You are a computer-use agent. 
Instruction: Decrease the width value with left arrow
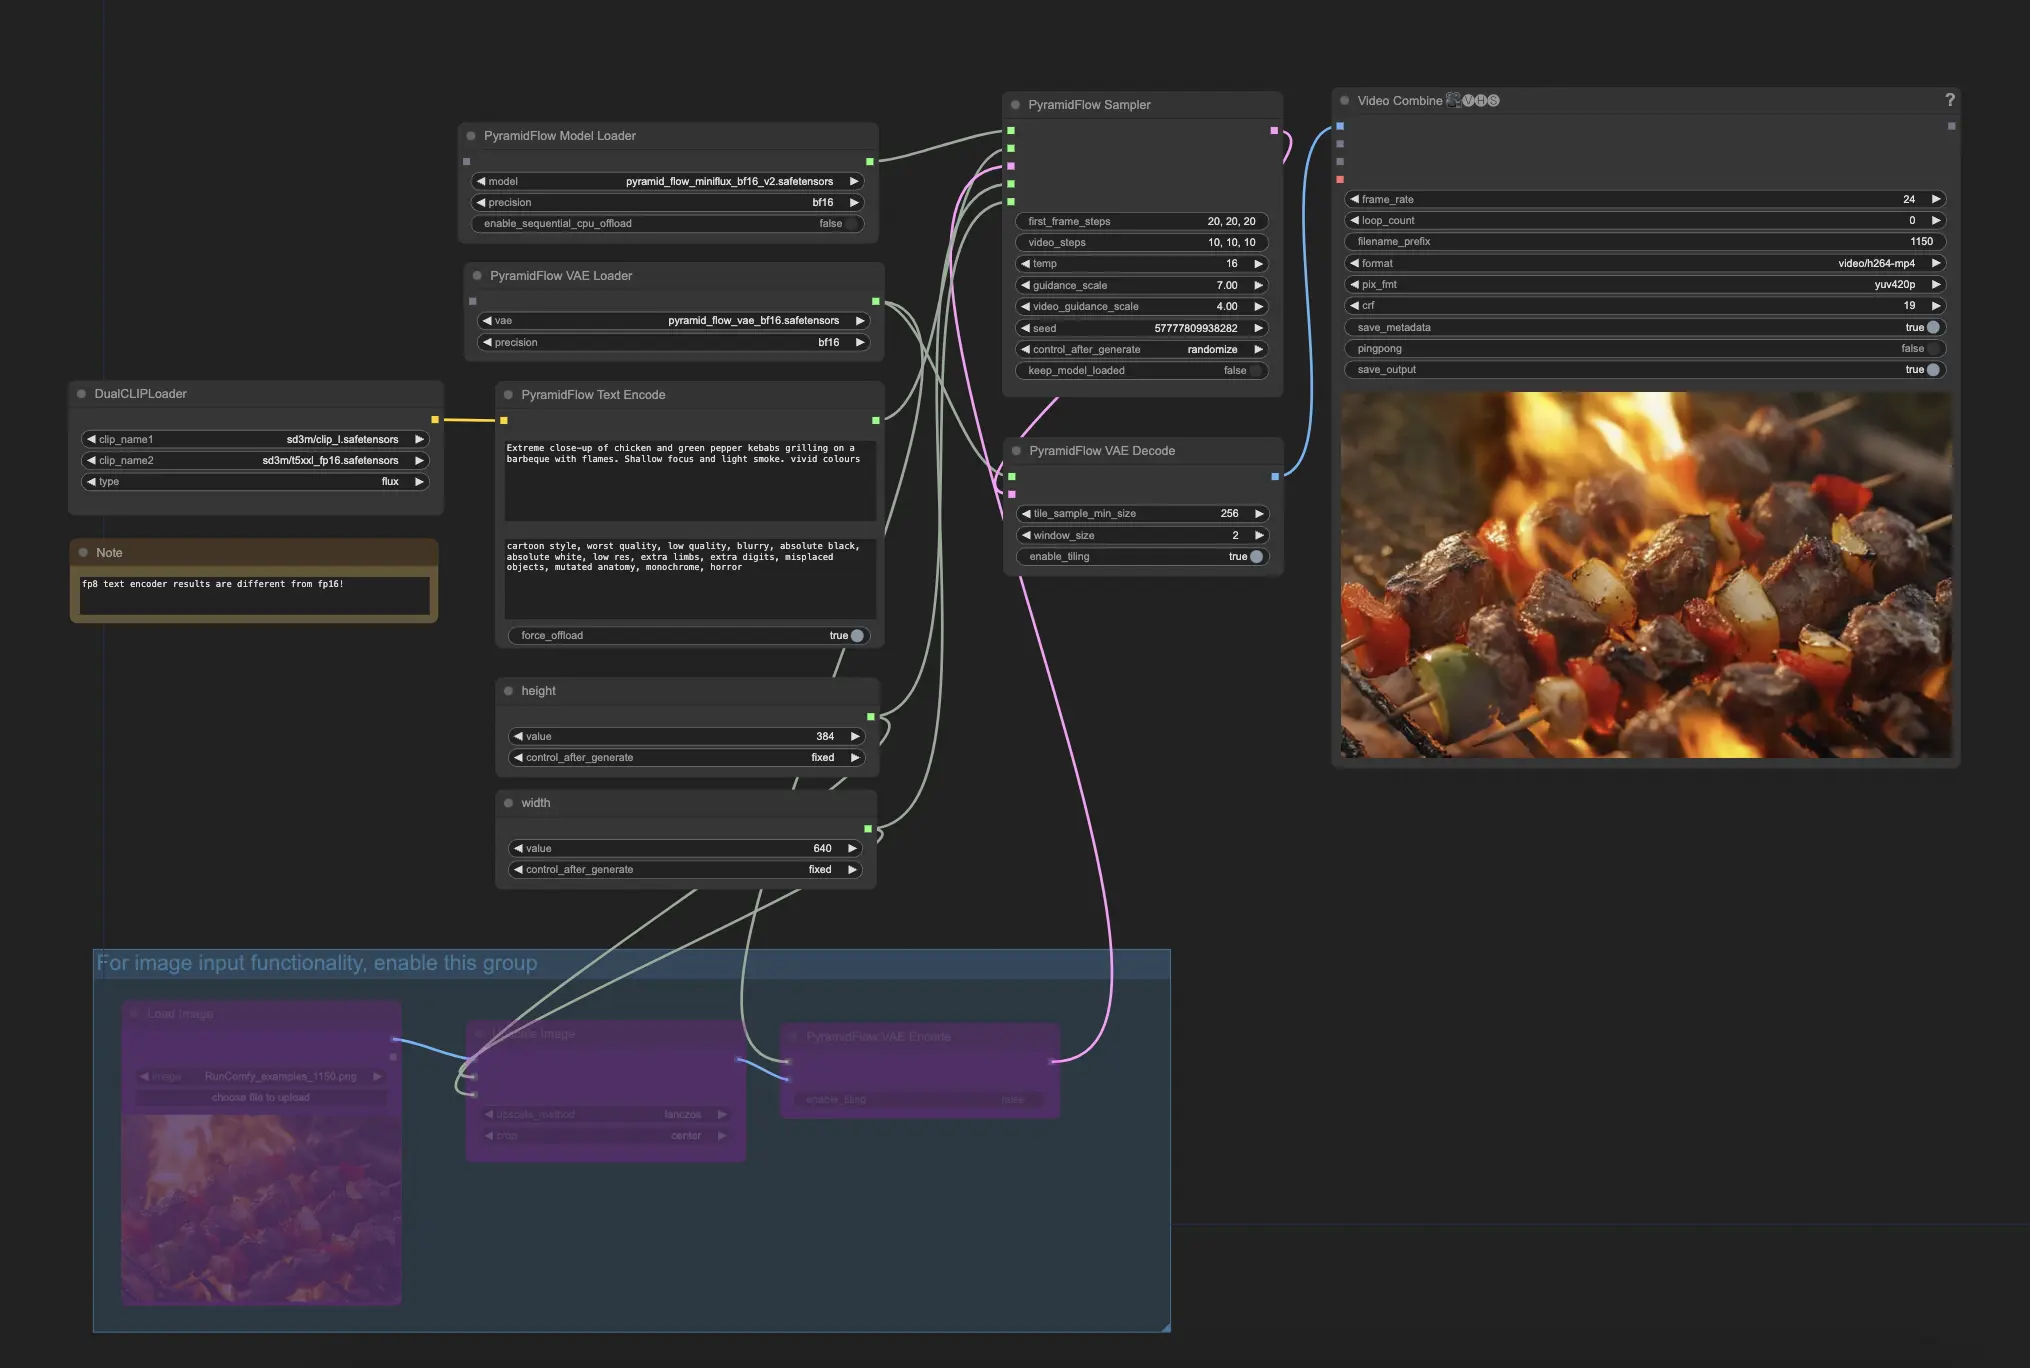coord(518,849)
